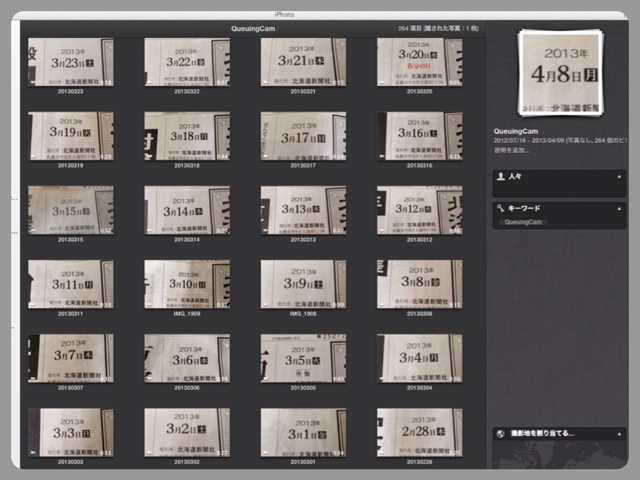
Task: Select the 3月3日 thumbnail
Action: tap(71, 432)
